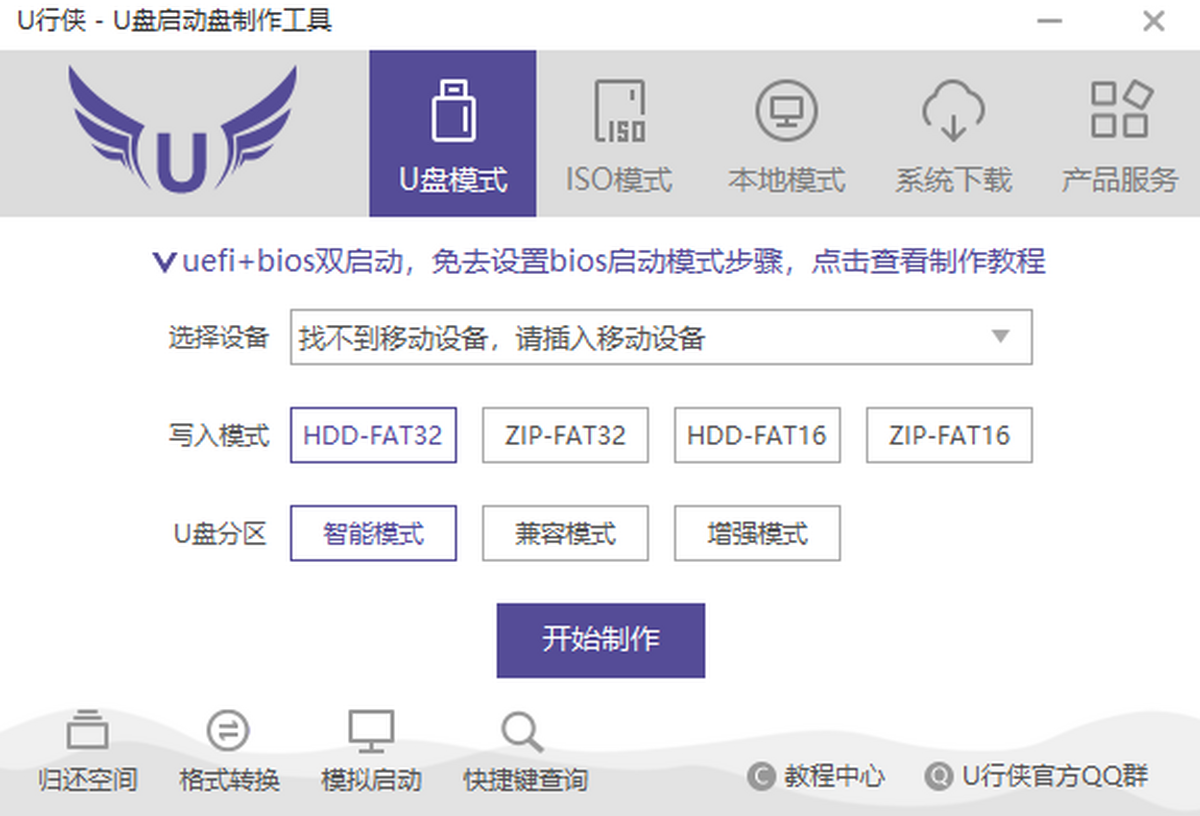Launch 模拟启动 monitor icon

pyautogui.click(x=371, y=731)
